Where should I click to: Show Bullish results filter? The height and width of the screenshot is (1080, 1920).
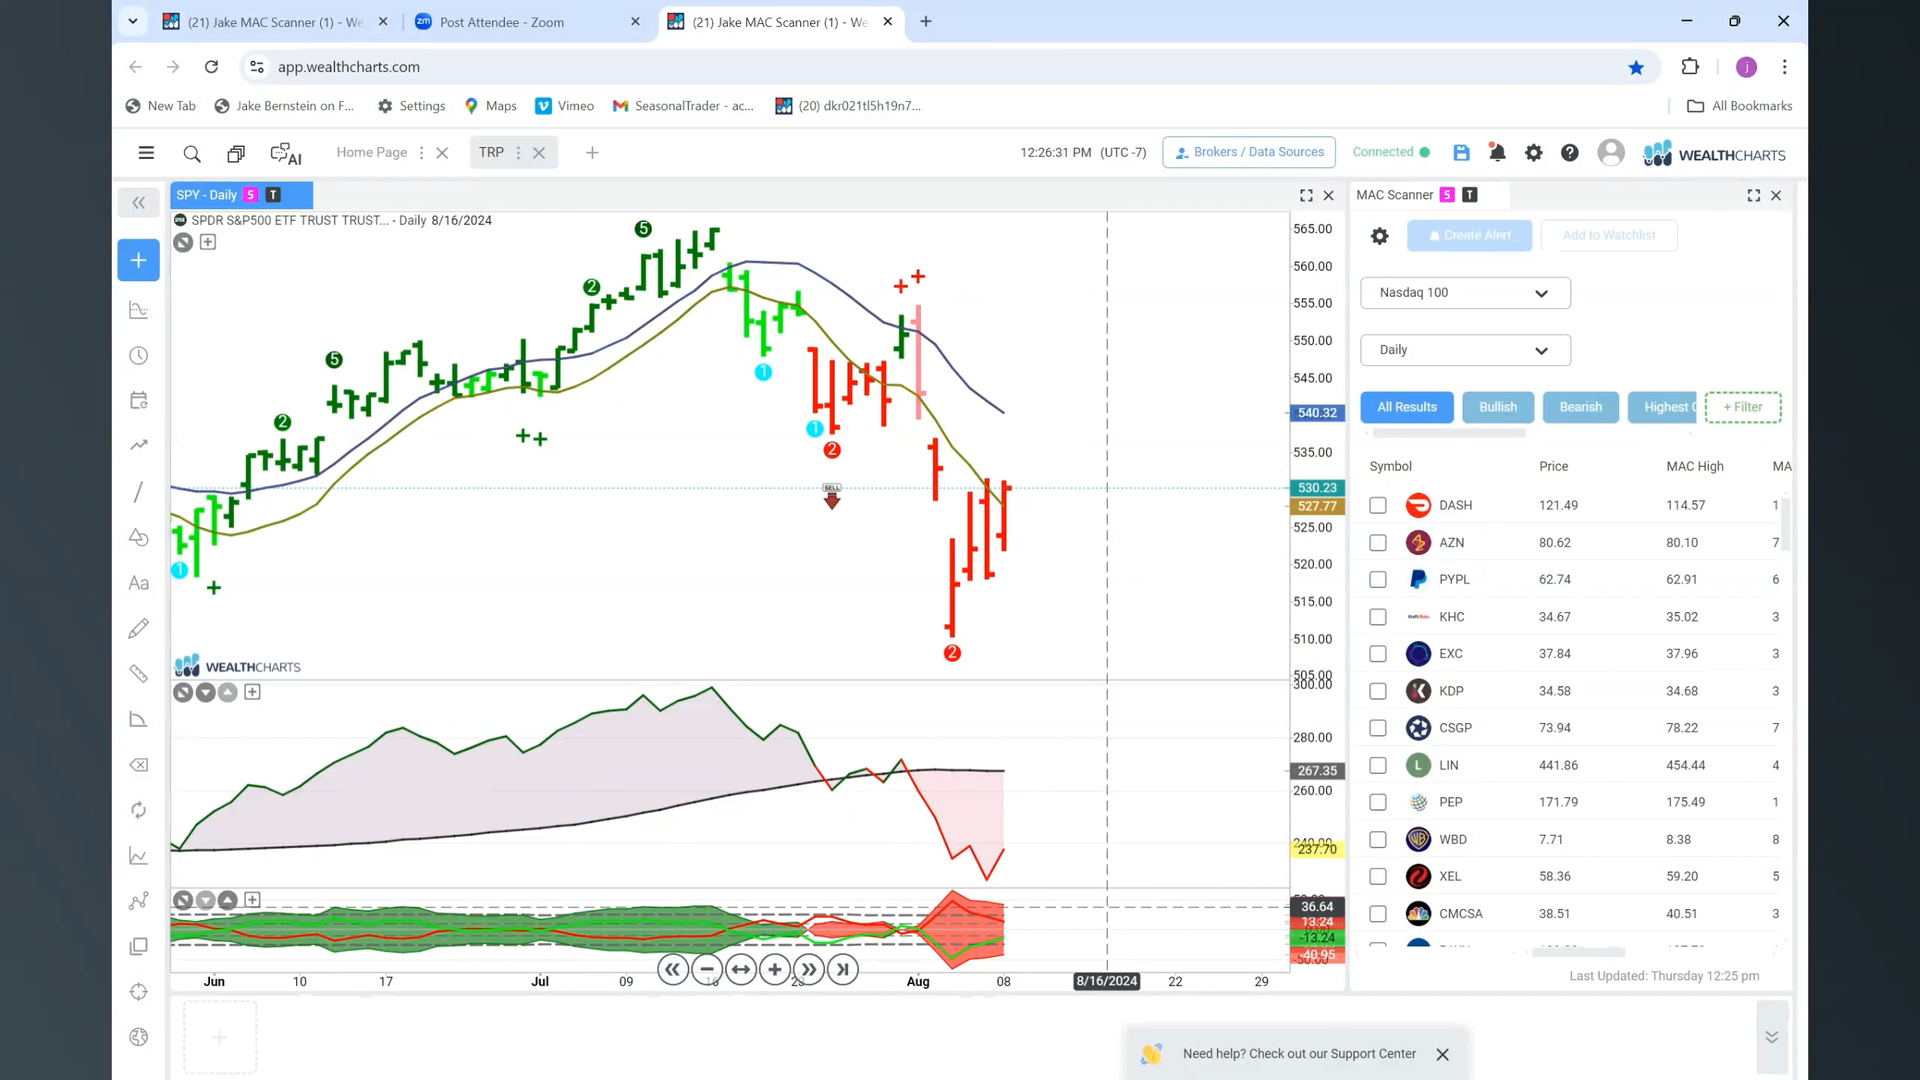(1498, 407)
